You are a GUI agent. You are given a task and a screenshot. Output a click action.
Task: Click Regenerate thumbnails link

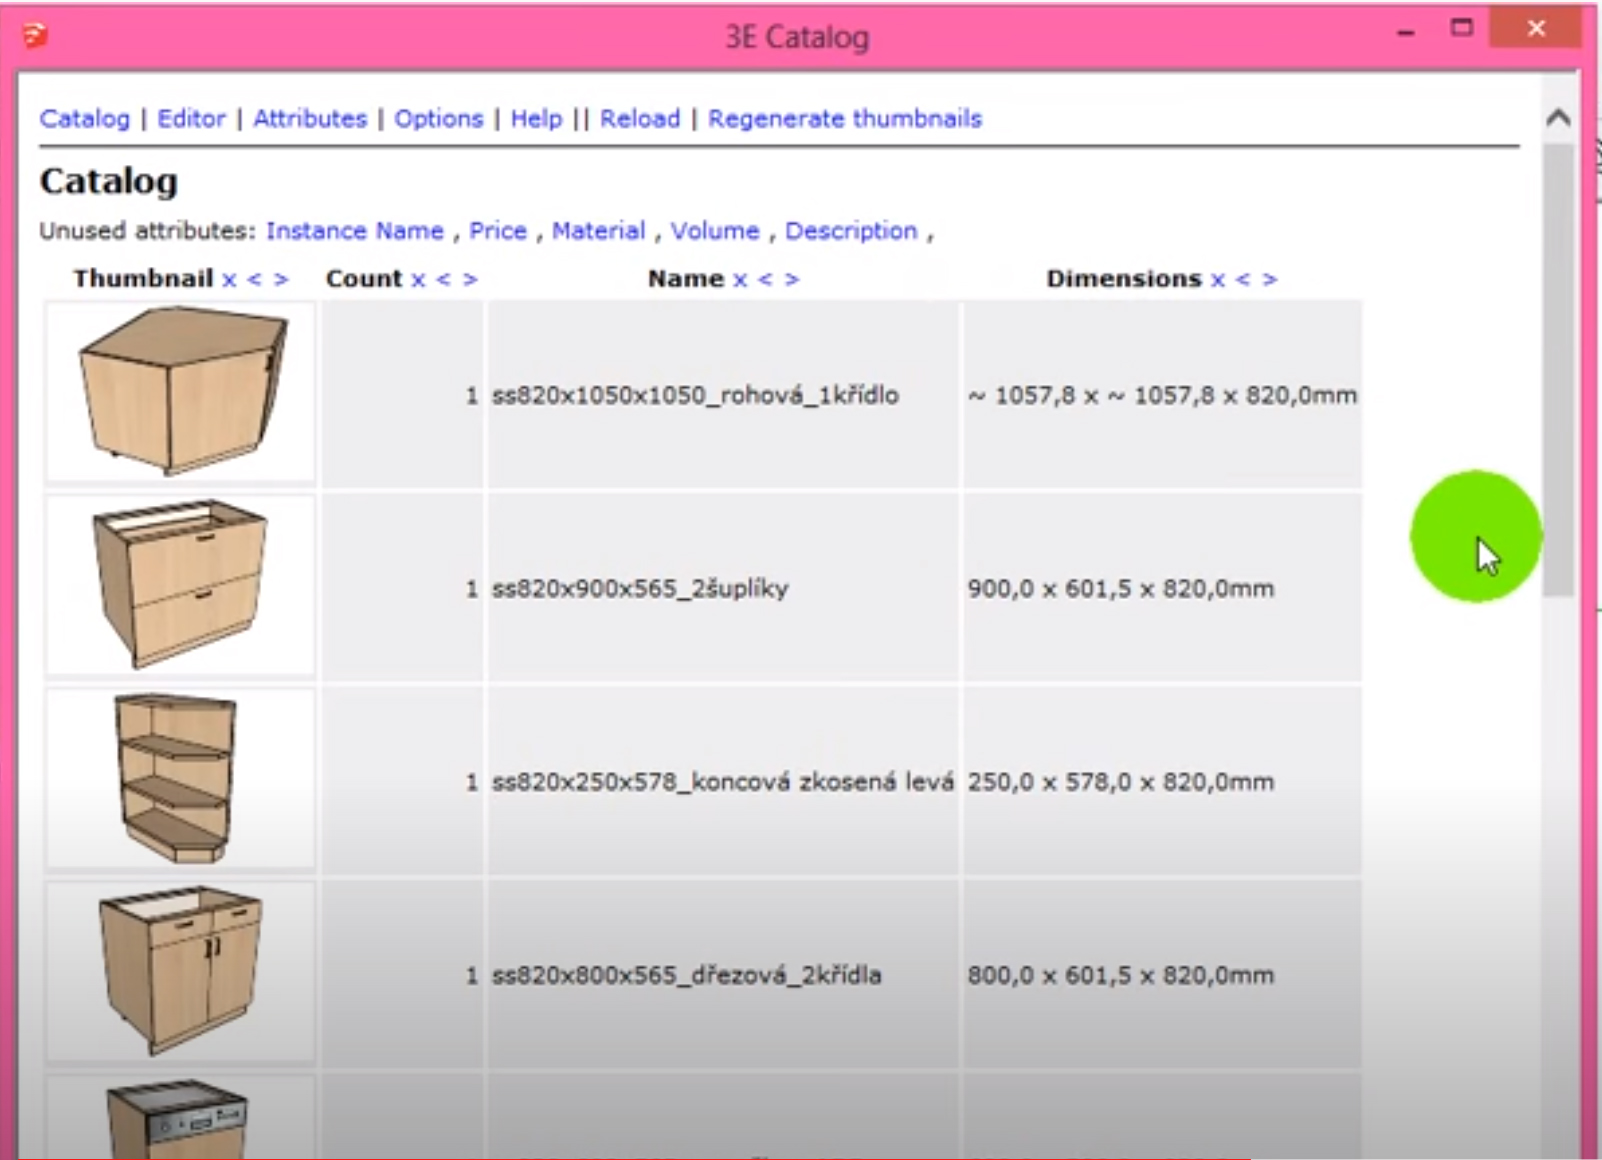coord(845,119)
